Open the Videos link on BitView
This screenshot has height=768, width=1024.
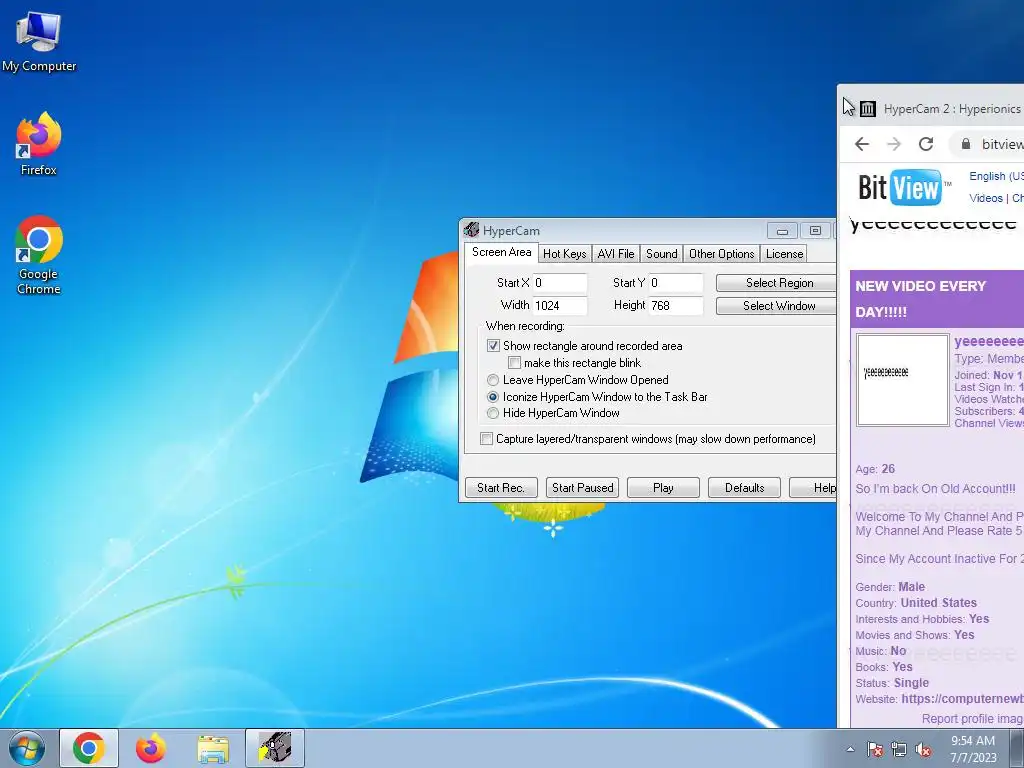point(985,199)
